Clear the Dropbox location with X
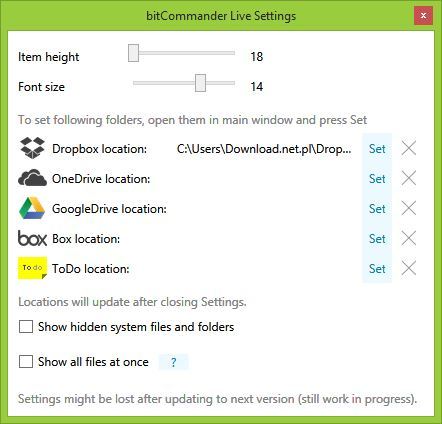442x424 pixels. coord(409,148)
